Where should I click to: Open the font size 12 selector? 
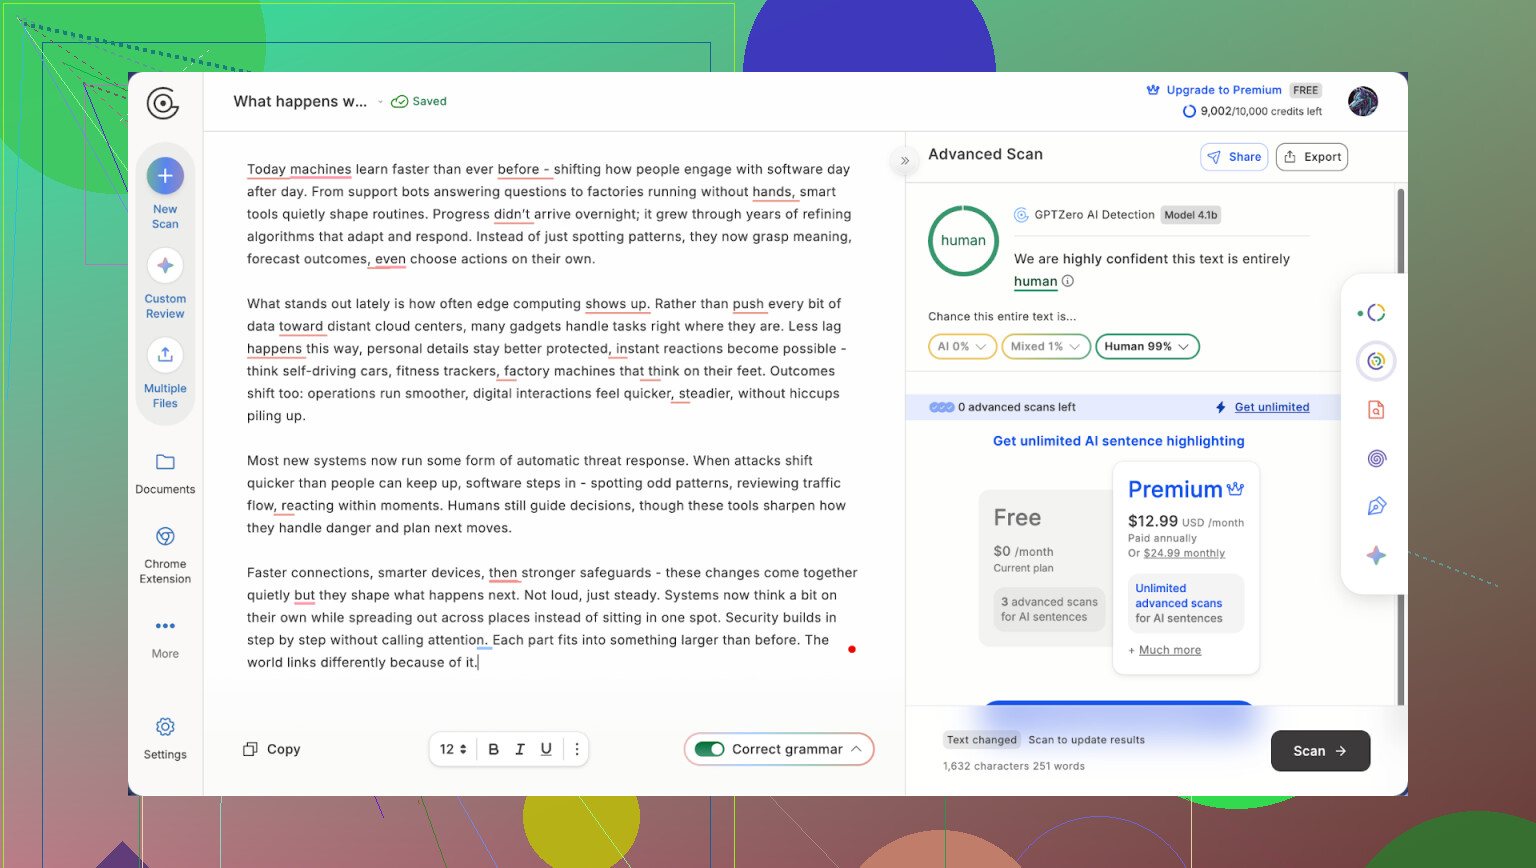[453, 749]
